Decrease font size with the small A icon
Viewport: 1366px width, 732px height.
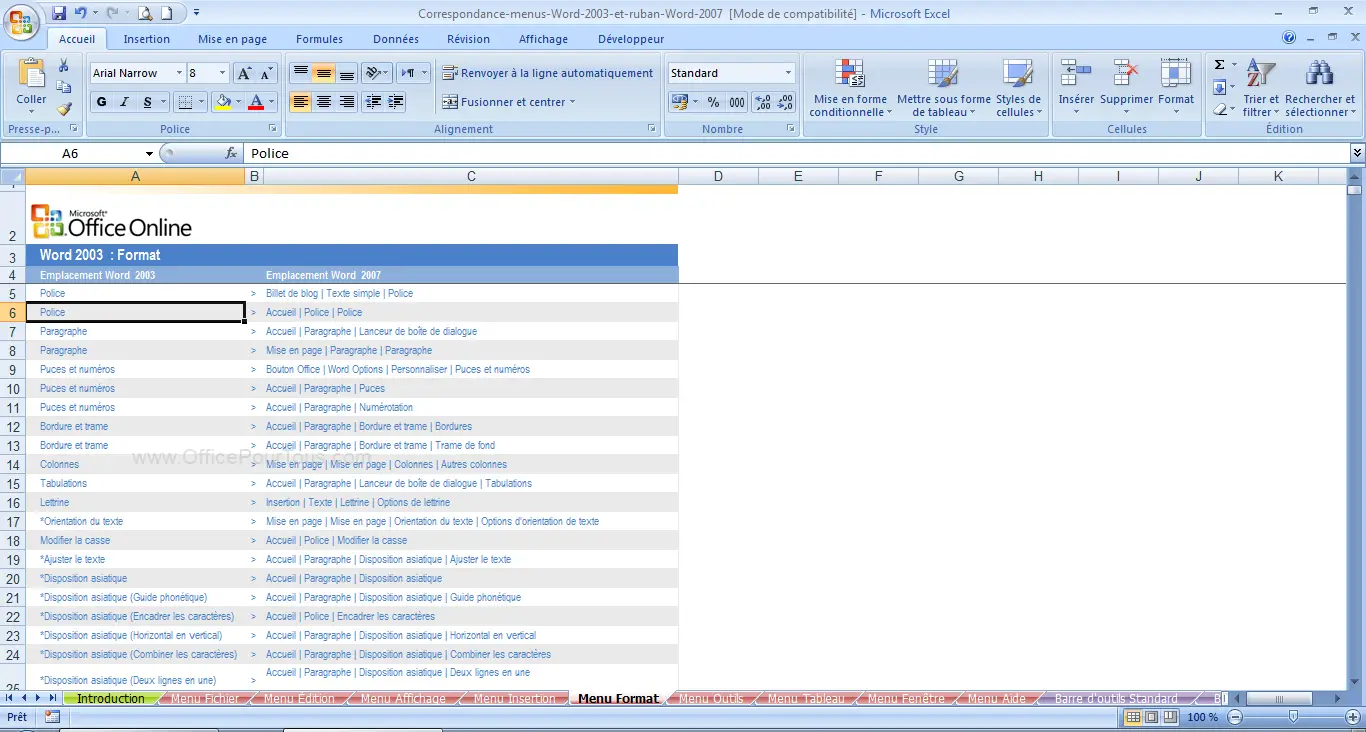click(266, 73)
